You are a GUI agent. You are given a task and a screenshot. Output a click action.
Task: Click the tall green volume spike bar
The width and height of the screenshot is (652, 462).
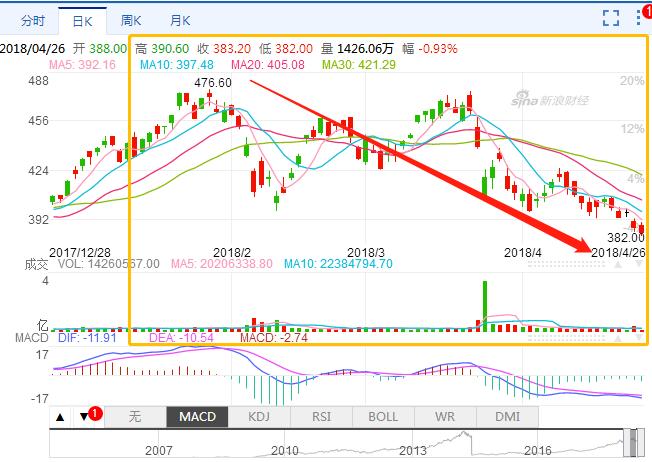pyautogui.click(x=485, y=306)
